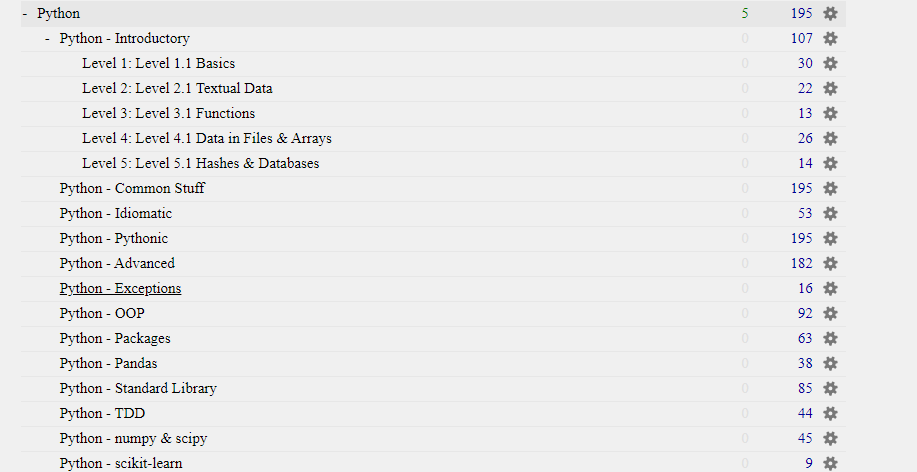Open gear options for Python deck
Screen dimensions: 917x472
click(830, 13)
